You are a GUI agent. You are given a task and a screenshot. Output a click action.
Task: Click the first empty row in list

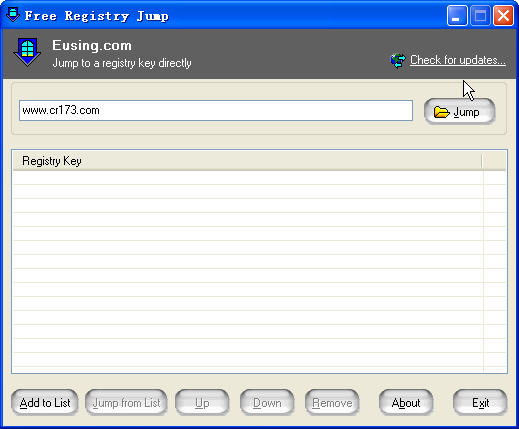[x=248, y=178]
